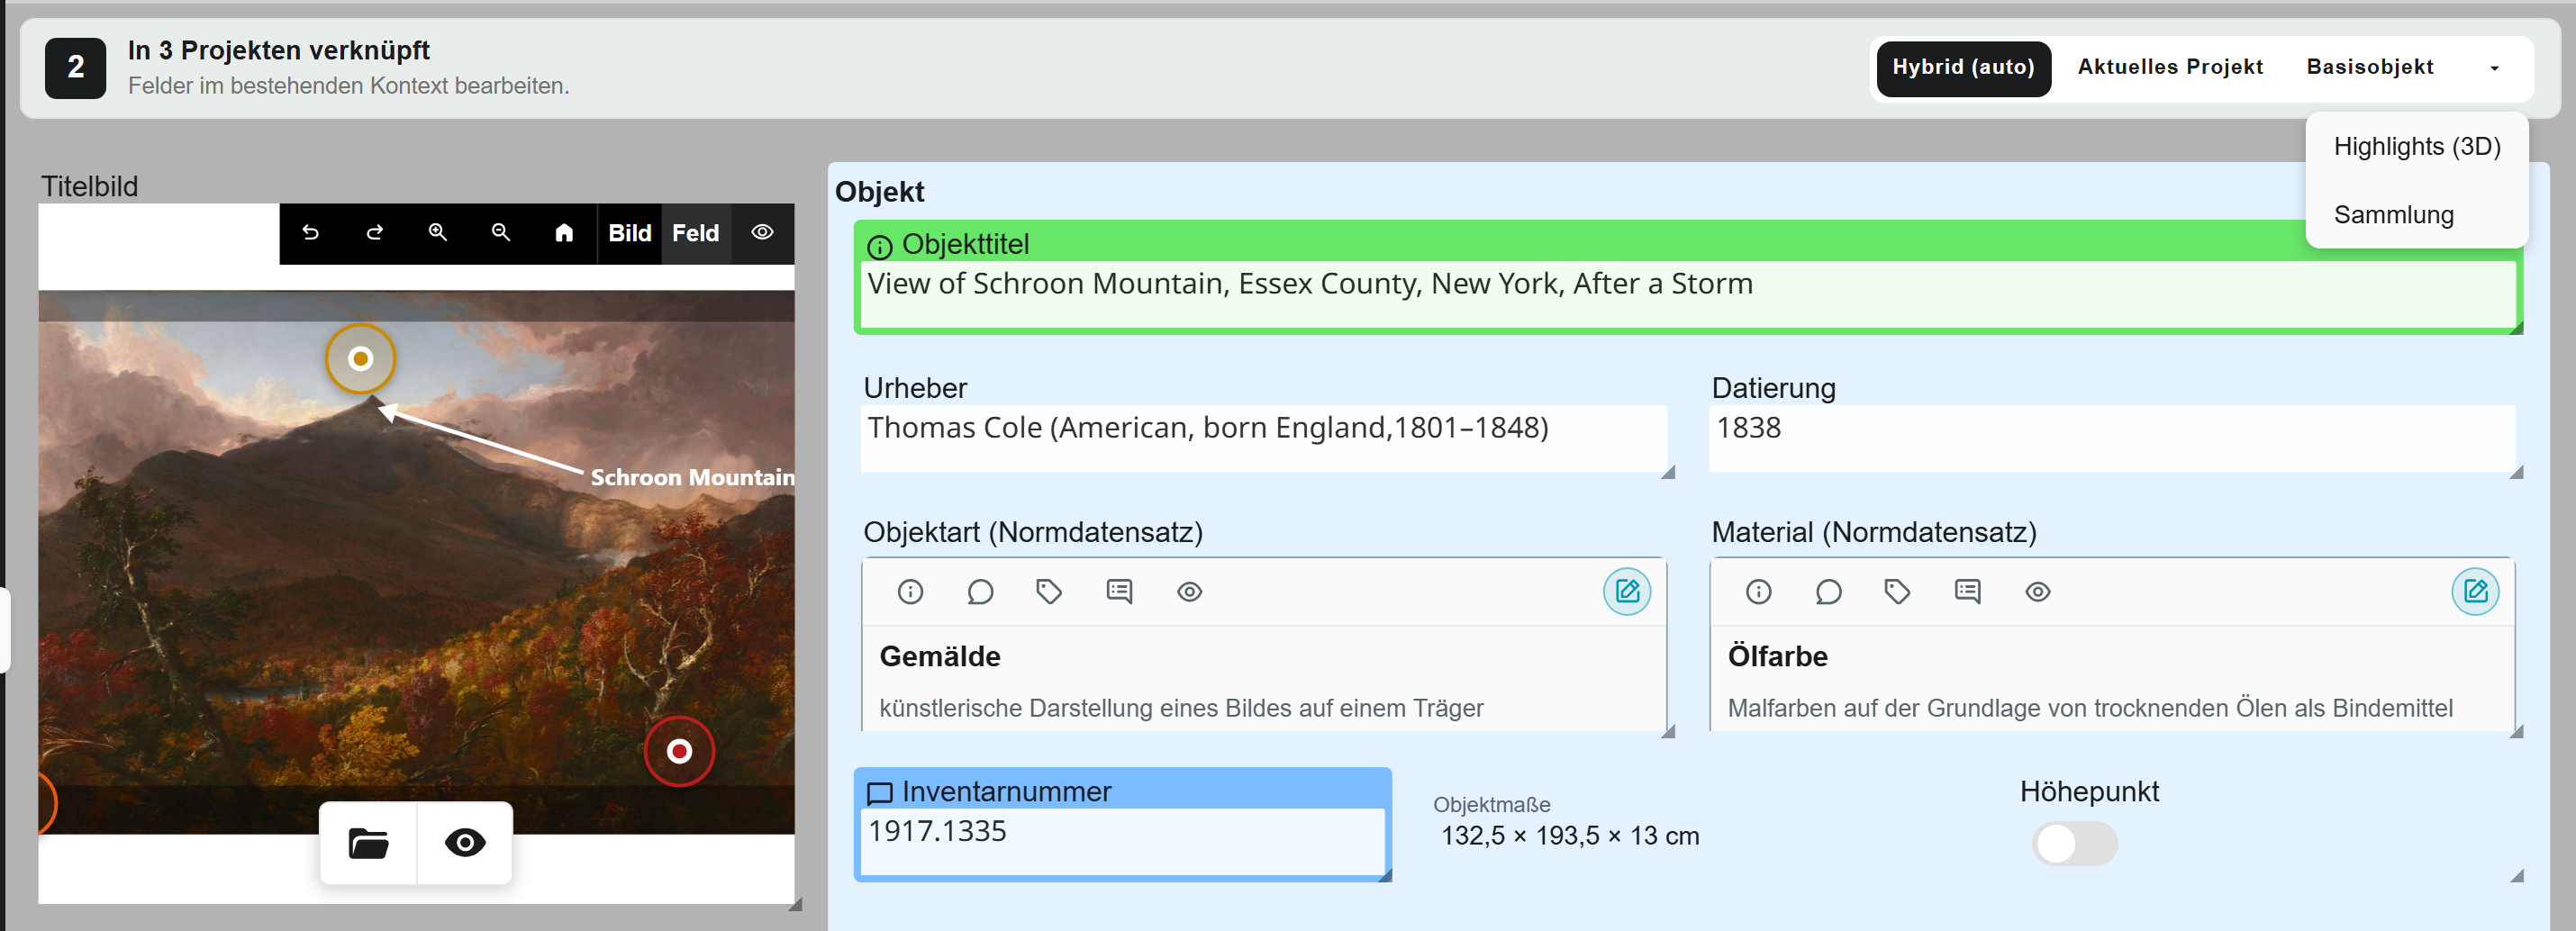The height and width of the screenshot is (931, 2576).
Task: Reset image view with home icon
Action: click(x=564, y=233)
